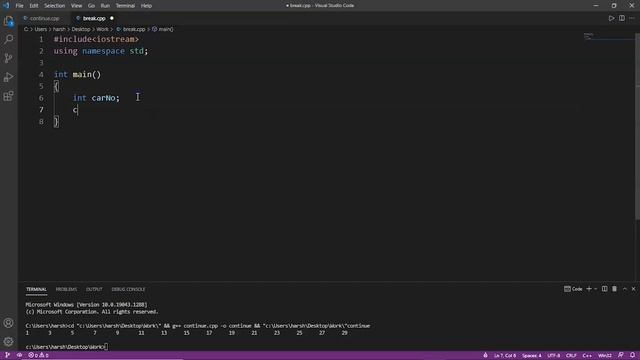Click Ln 7, Col 6 cursor position
Viewport: 640px width, 360px height.
point(505,355)
